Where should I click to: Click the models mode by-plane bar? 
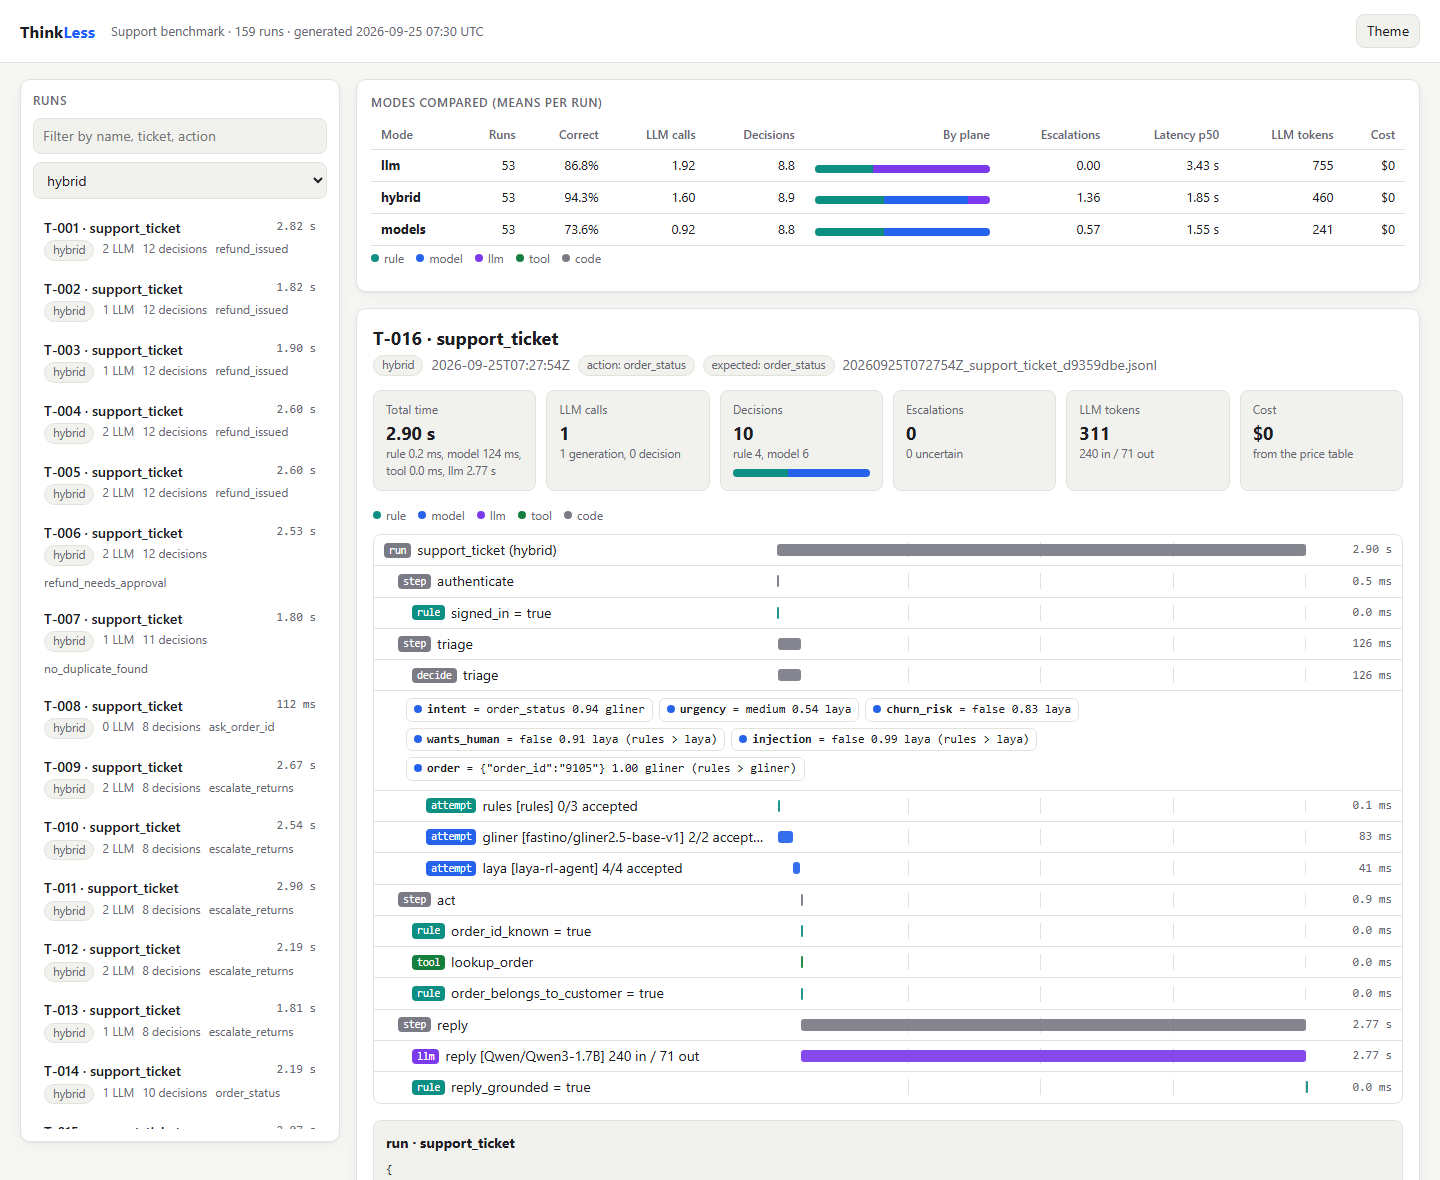tap(902, 232)
